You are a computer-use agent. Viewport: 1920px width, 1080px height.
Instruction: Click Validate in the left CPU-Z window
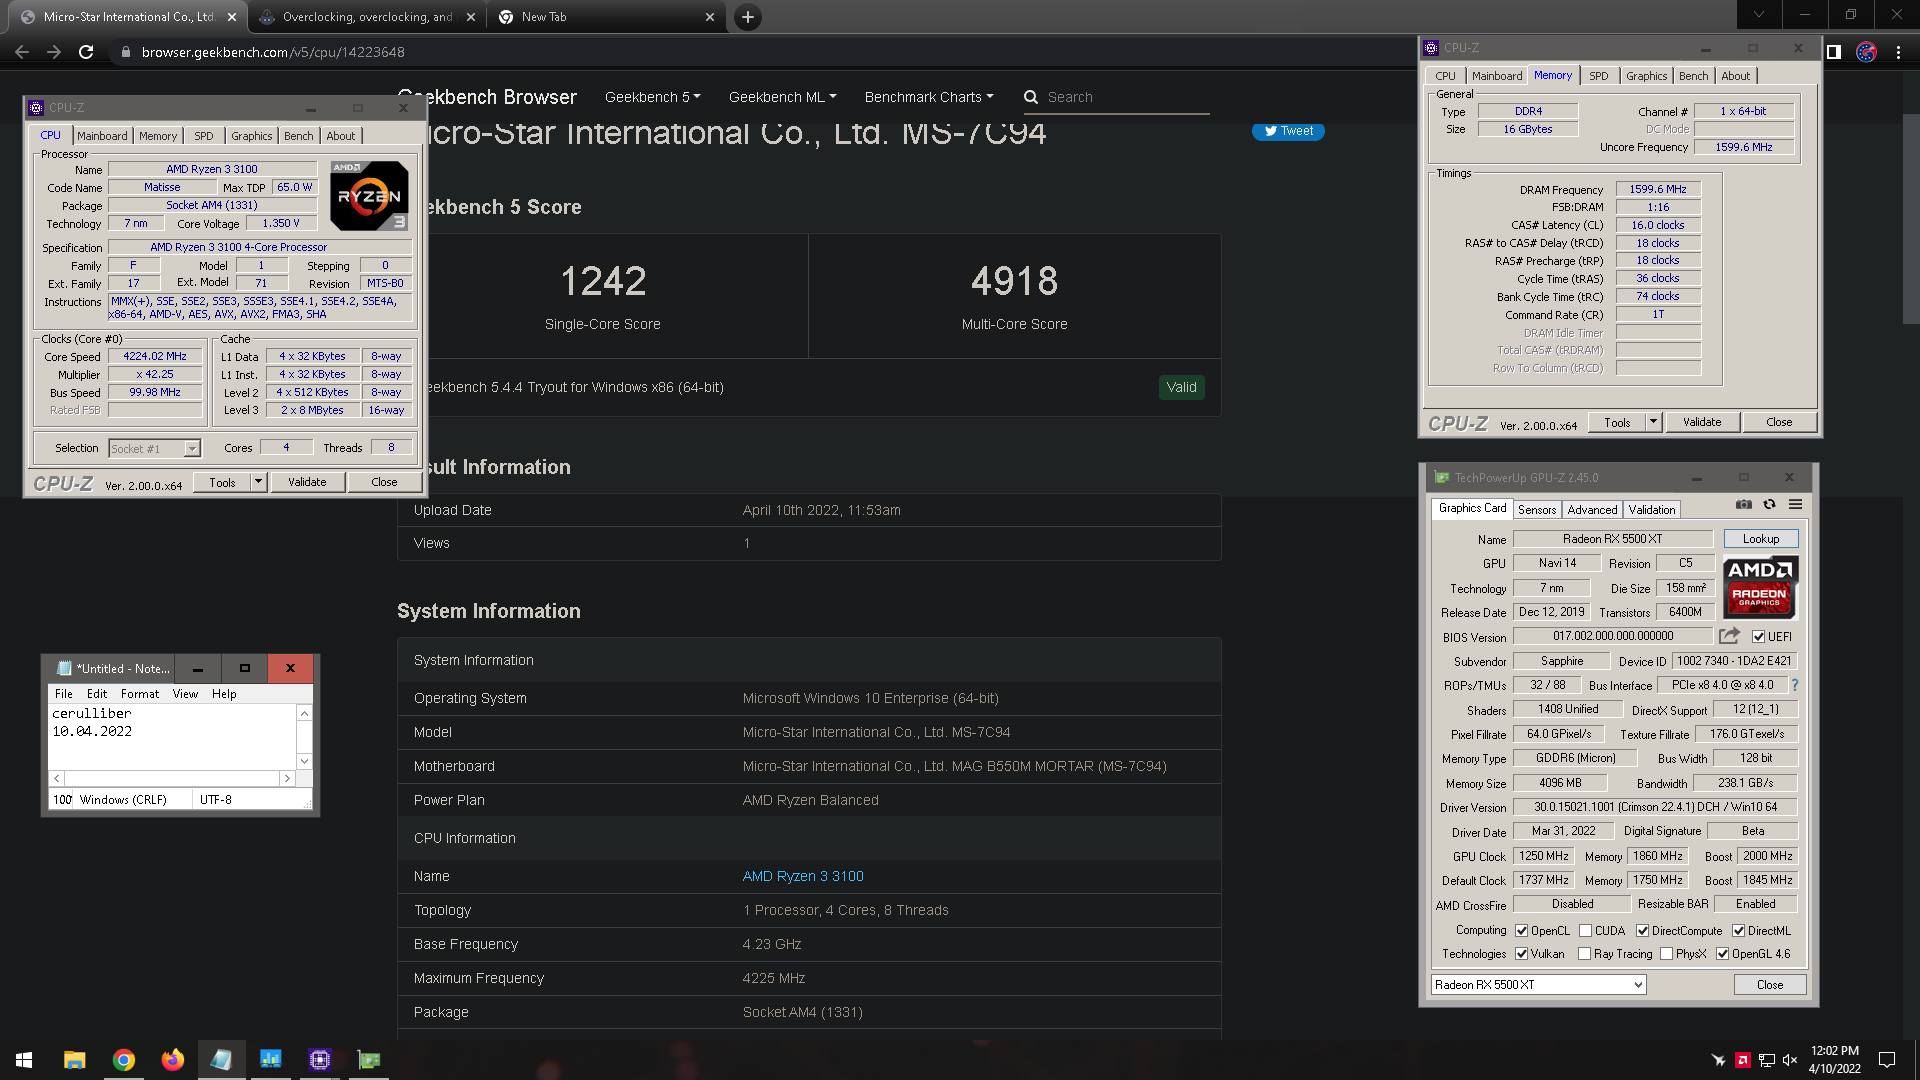coord(307,482)
